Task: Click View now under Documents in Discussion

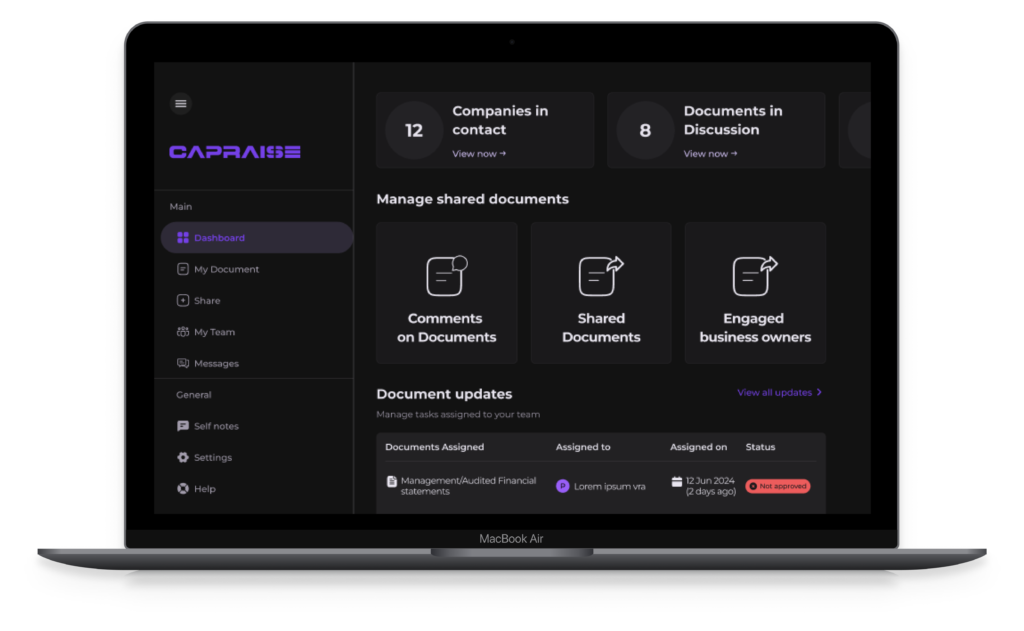Action: pyautogui.click(x=711, y=154)
